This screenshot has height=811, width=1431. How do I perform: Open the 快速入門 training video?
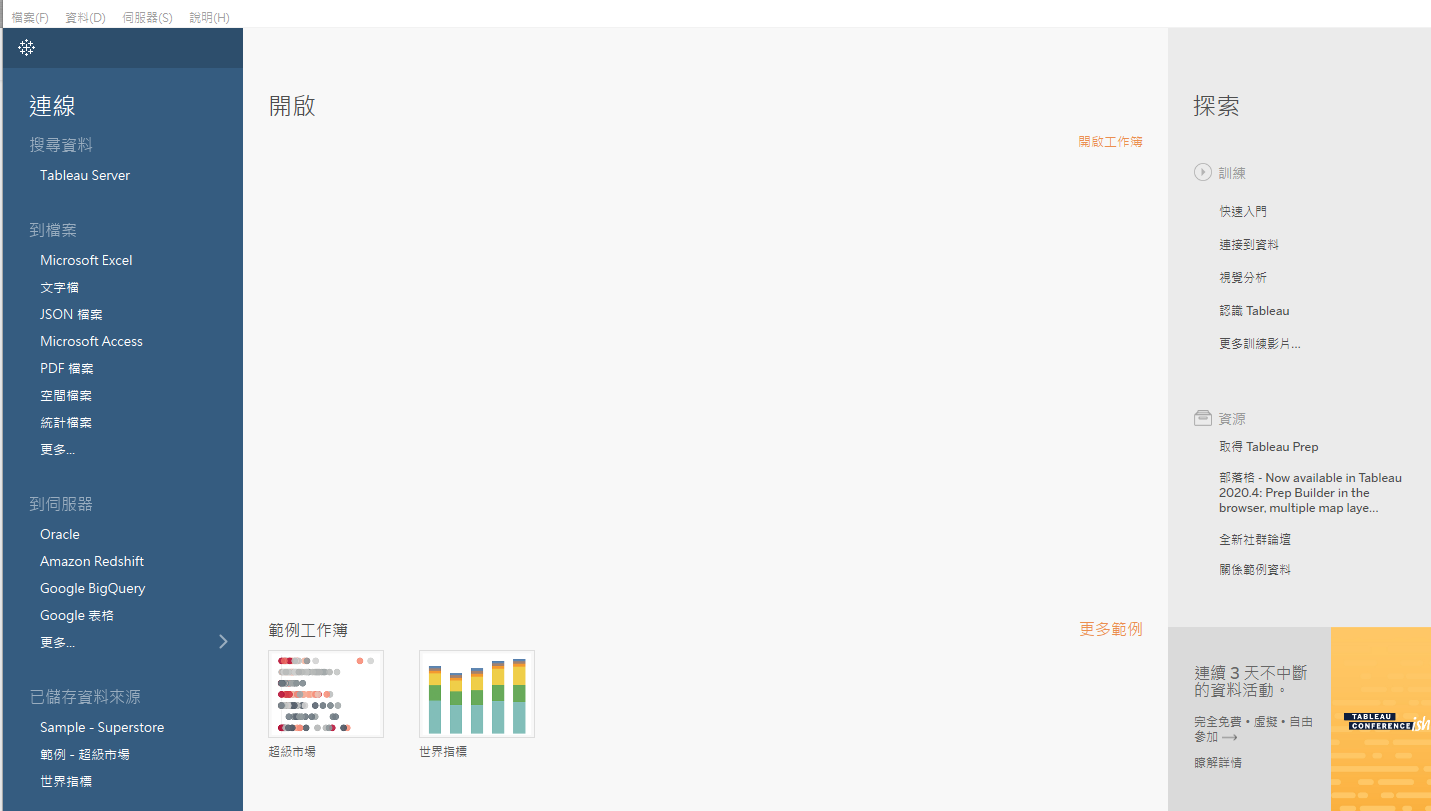[x=1243, y=212]
